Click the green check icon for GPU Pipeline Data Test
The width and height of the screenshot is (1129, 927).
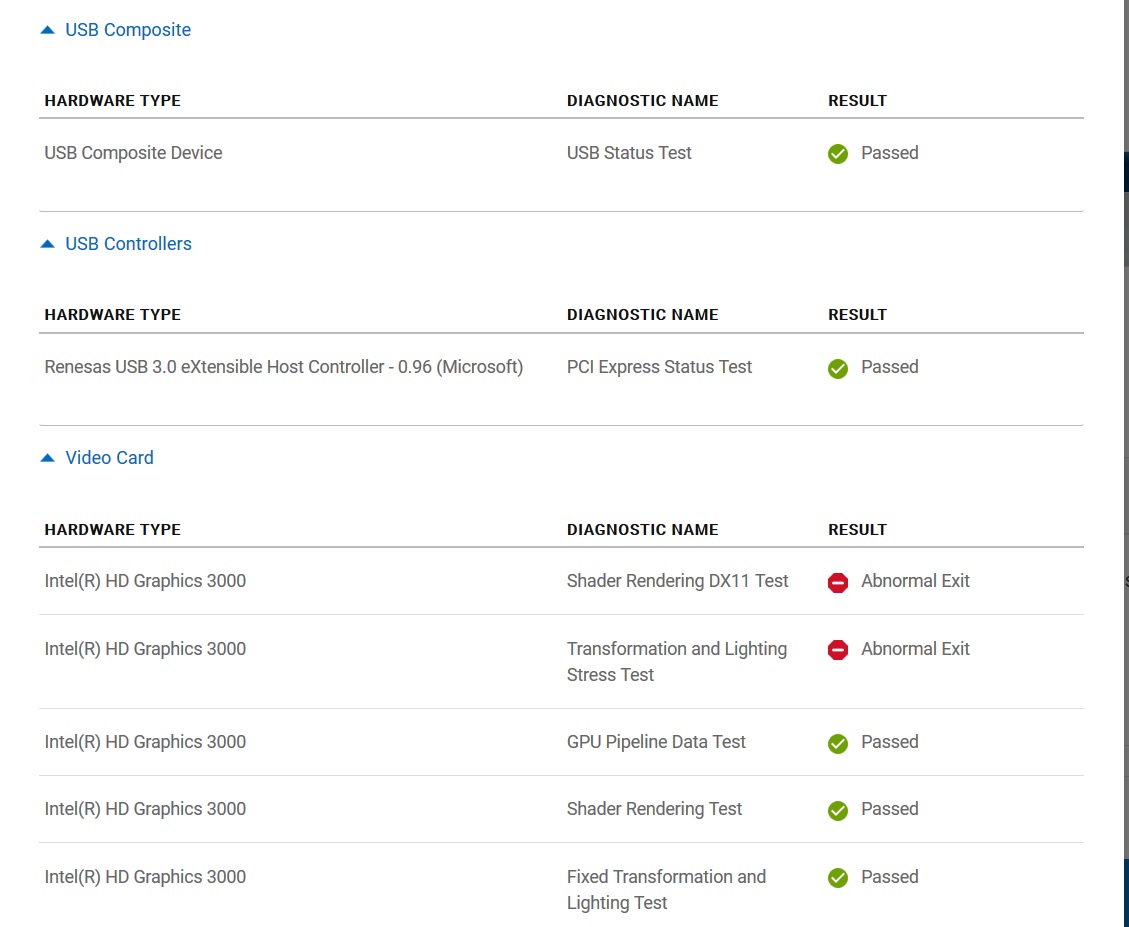[838, 743]
